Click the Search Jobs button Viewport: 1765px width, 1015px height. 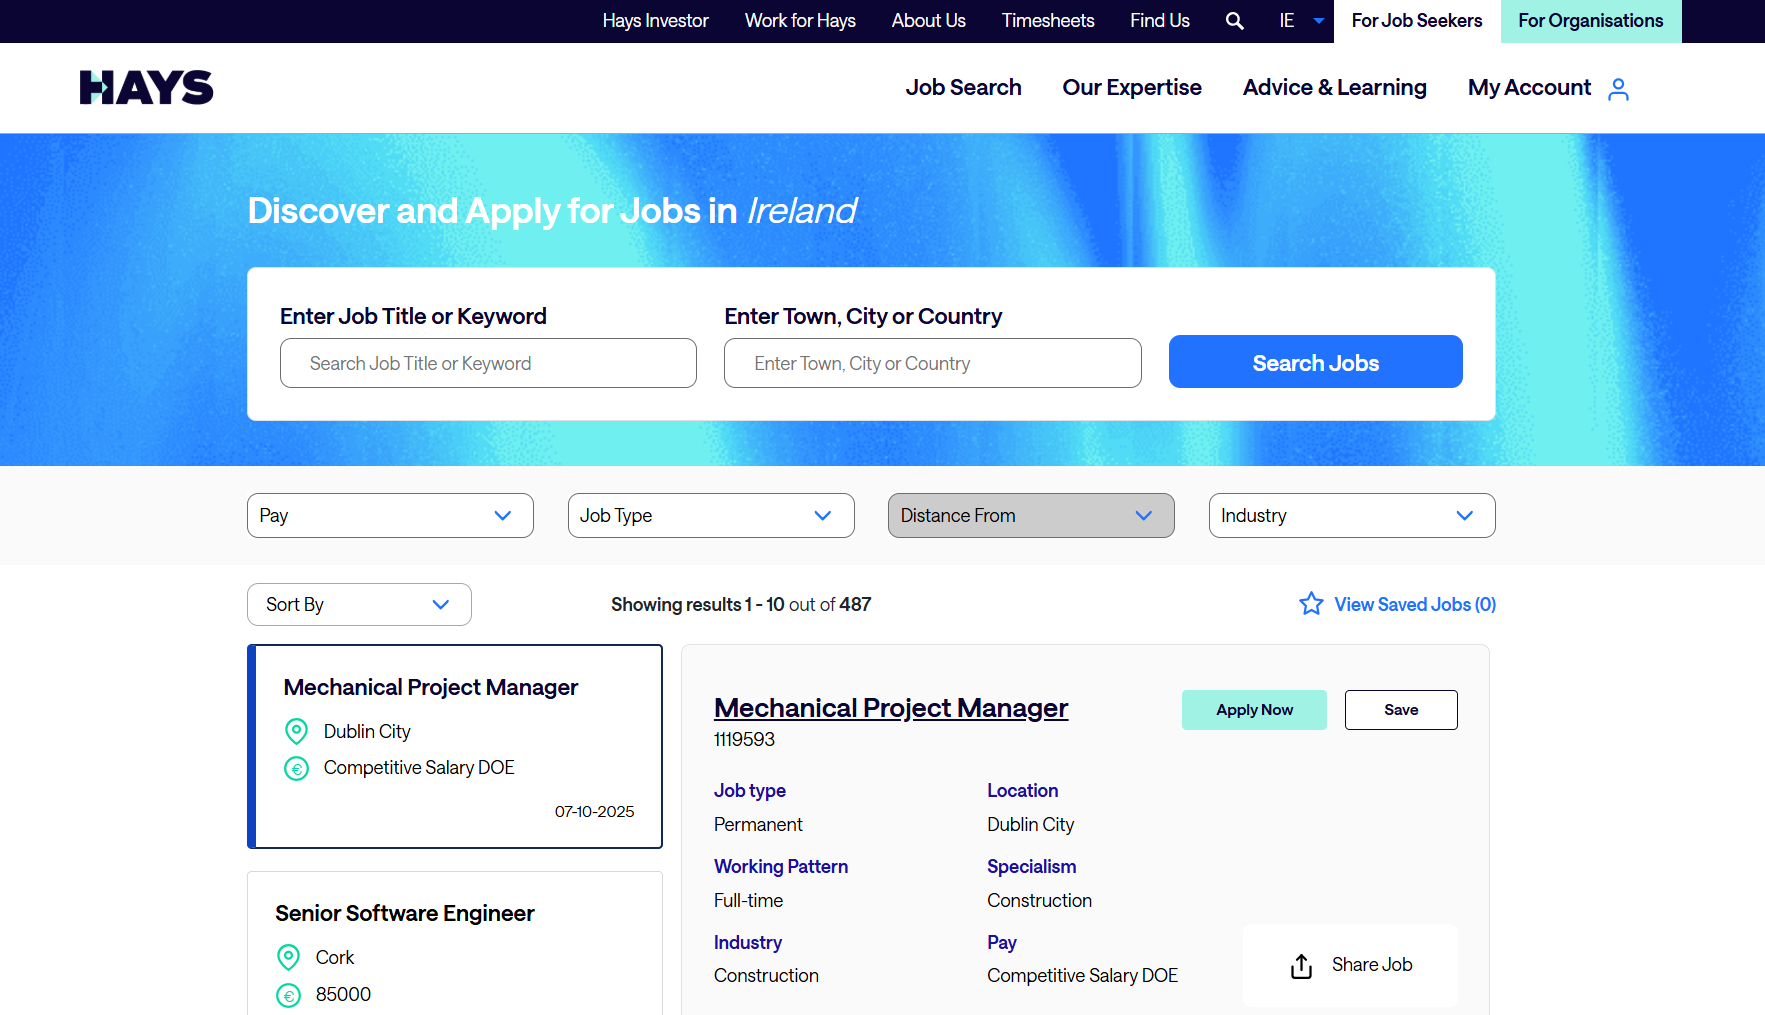click(1315, 362)
